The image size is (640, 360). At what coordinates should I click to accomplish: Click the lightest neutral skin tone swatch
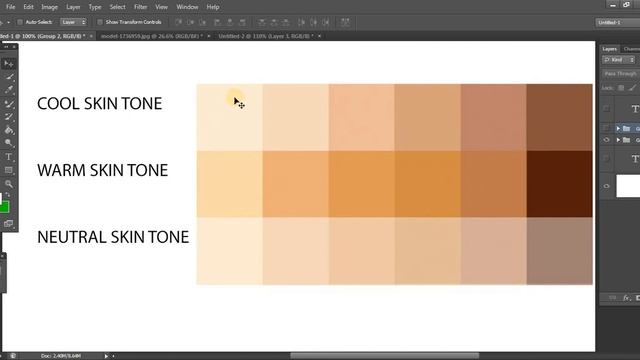[230, 251]
